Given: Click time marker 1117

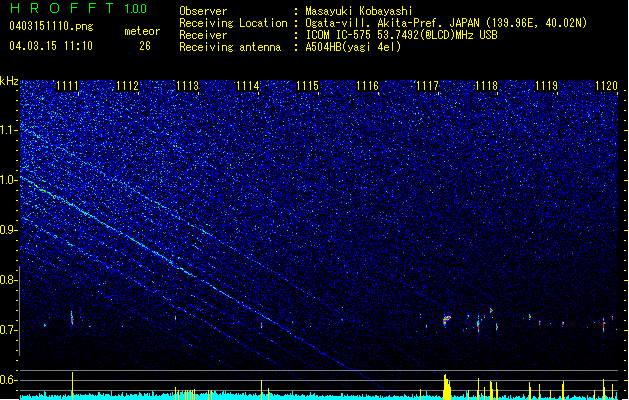Looking at the screenshot, I should tap(427, 86).
